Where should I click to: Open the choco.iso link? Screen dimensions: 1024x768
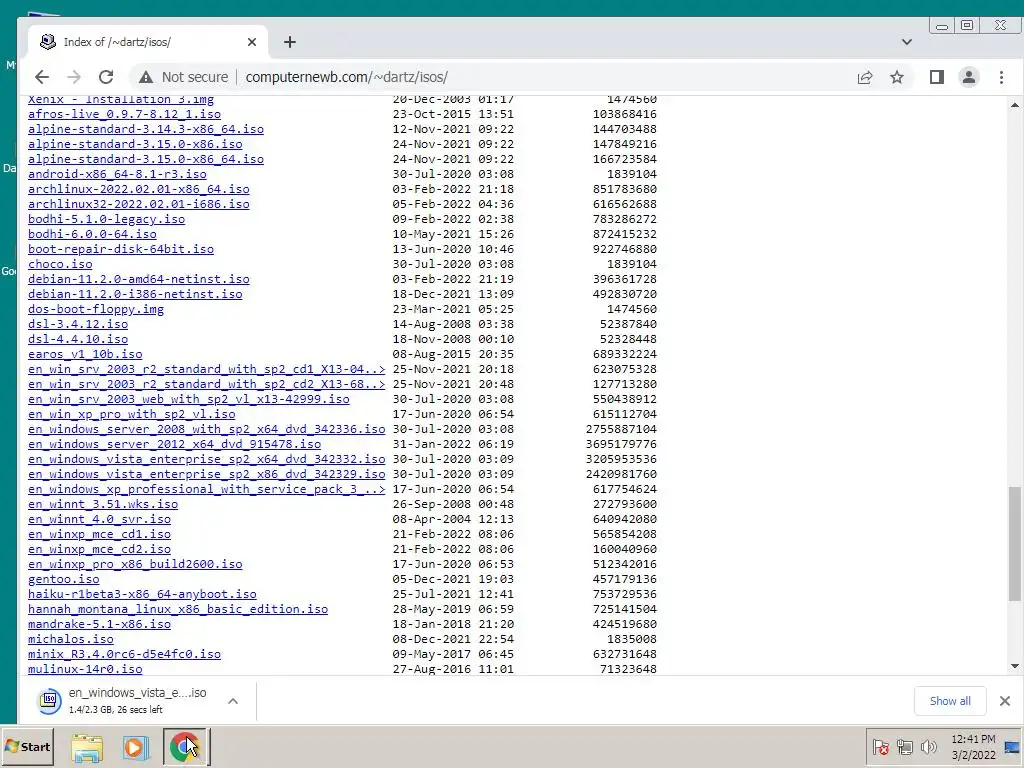[x=60, y=264]
